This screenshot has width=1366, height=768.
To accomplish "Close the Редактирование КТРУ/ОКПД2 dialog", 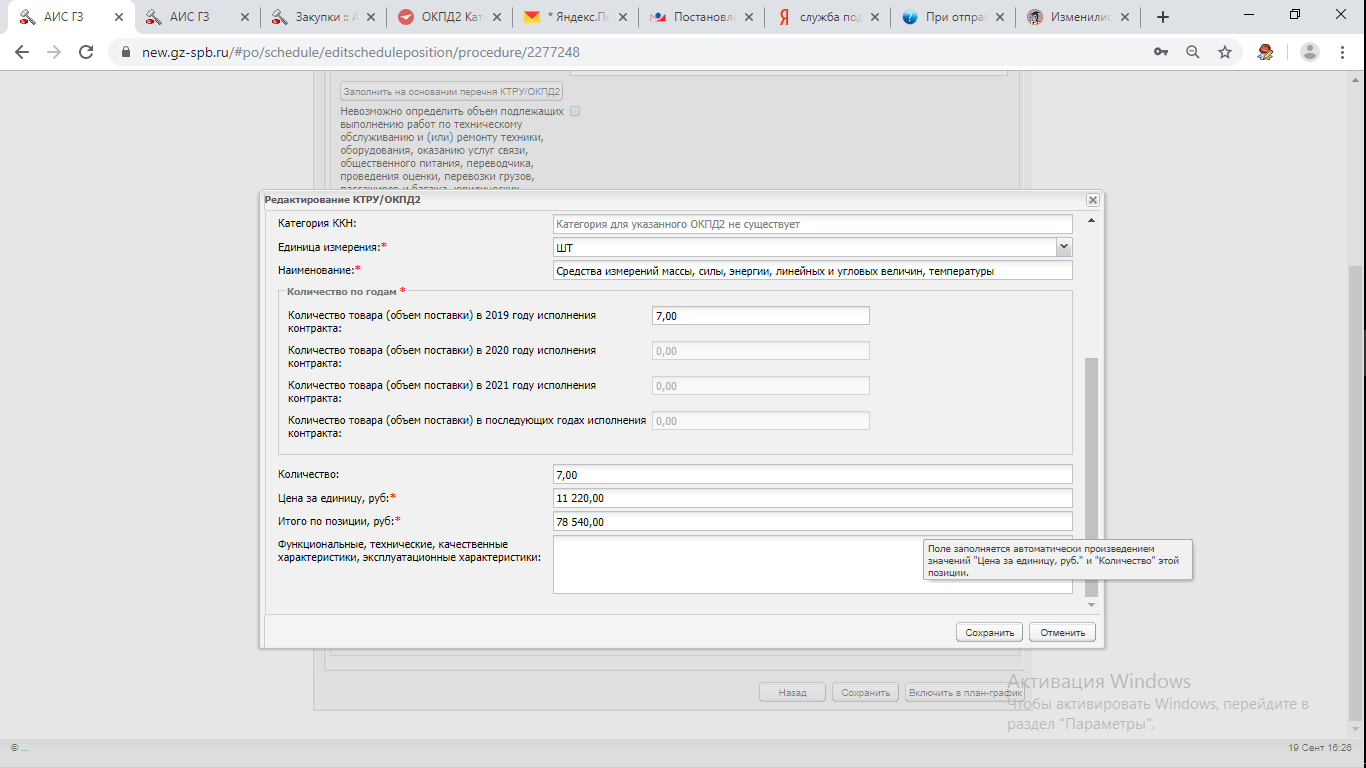I will point(1093,200).
